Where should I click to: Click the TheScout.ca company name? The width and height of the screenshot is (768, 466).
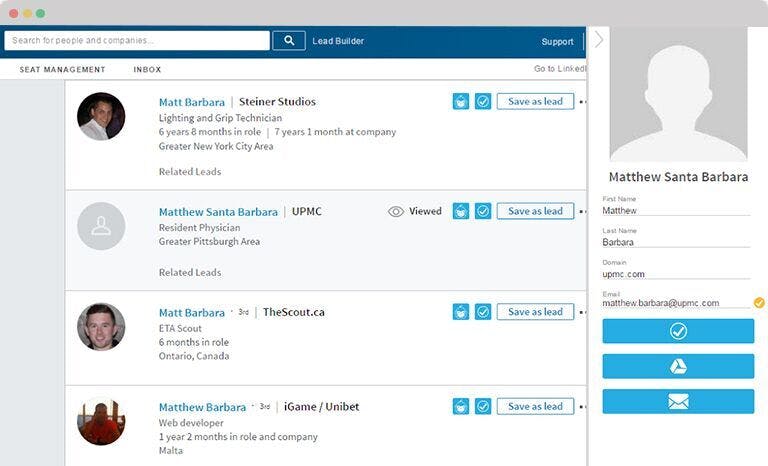(x=293, y=312)
